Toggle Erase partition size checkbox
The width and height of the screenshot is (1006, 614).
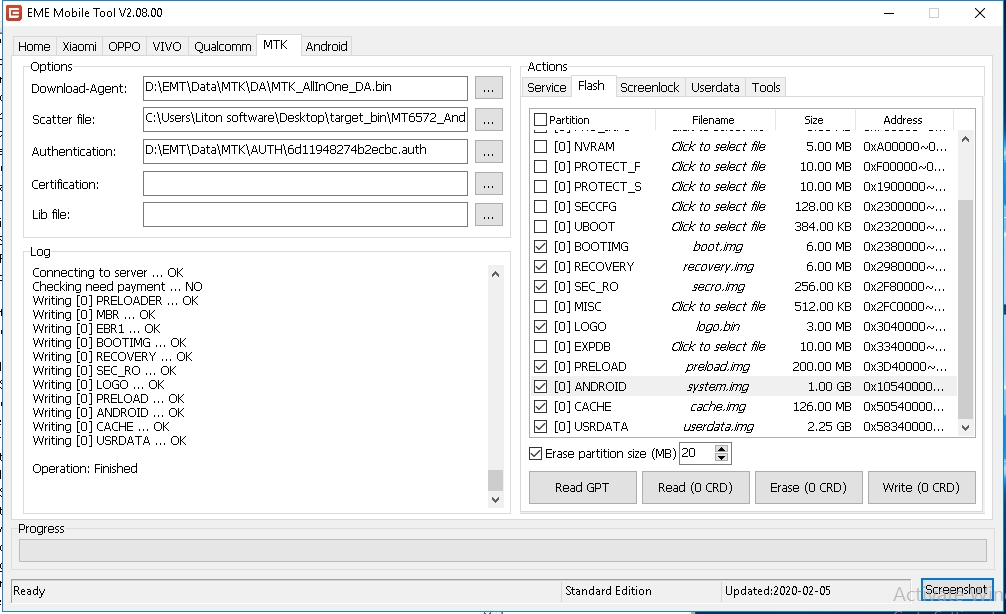pyautogui.click(x=536, y=454)
